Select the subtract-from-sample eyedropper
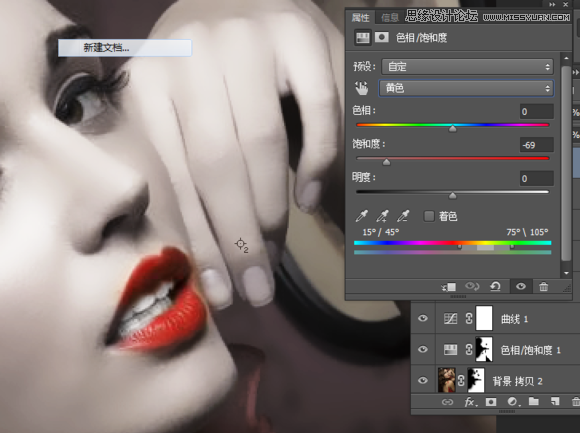This screenshot has height=433, width=580. 403,216
